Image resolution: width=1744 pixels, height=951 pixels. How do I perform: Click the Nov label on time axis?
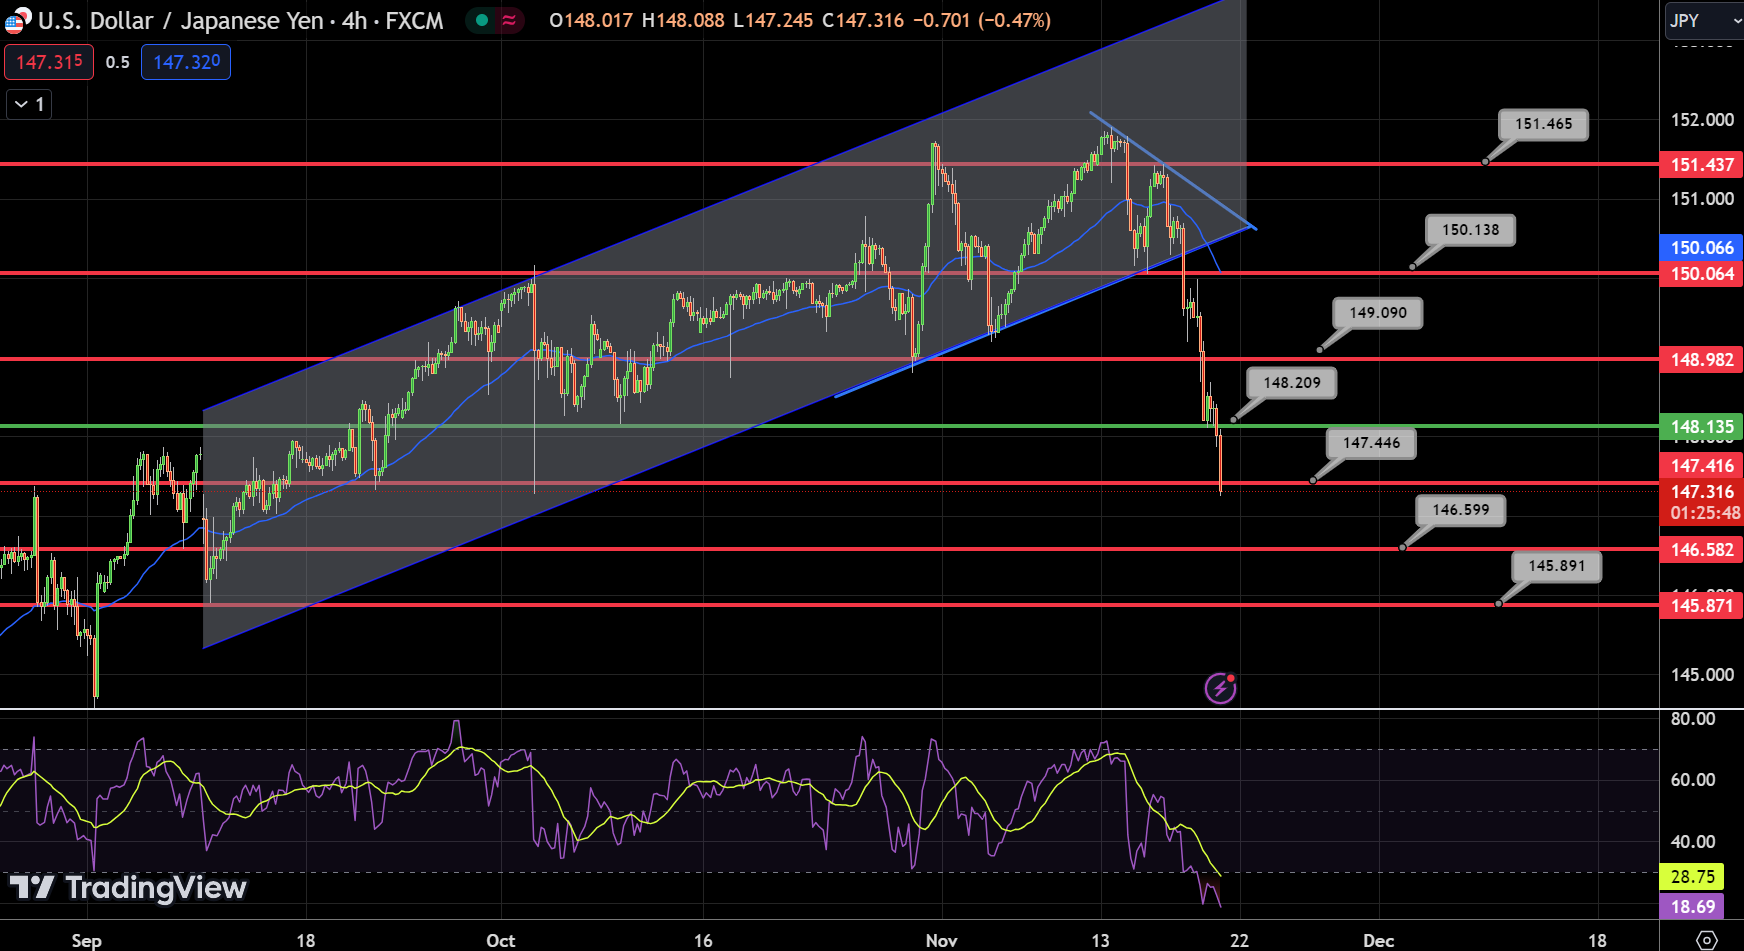(941, 941)
